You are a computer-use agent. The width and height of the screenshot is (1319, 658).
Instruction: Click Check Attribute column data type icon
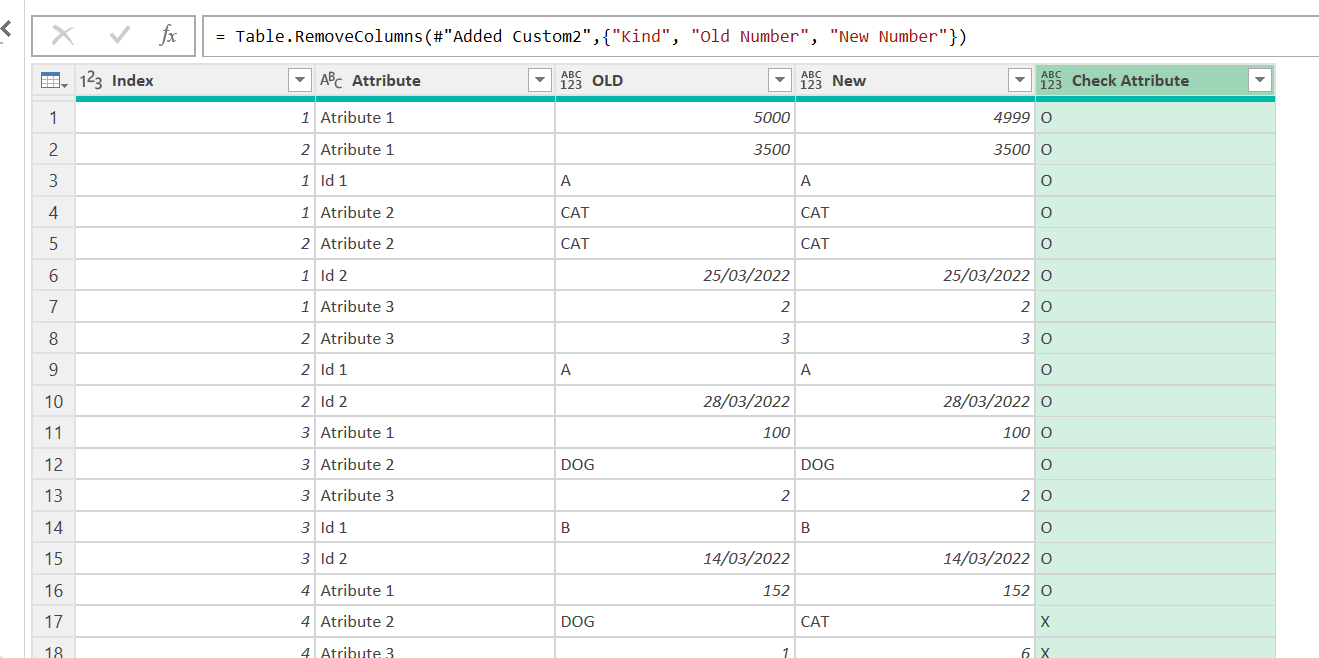pos(1051,81)
